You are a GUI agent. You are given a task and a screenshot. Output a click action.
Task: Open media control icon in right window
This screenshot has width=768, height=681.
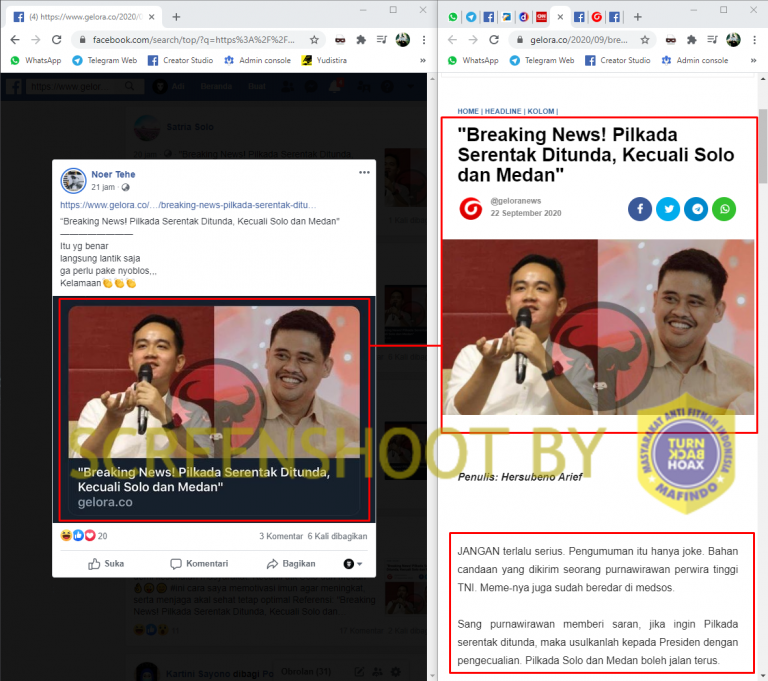click(712, 40)
